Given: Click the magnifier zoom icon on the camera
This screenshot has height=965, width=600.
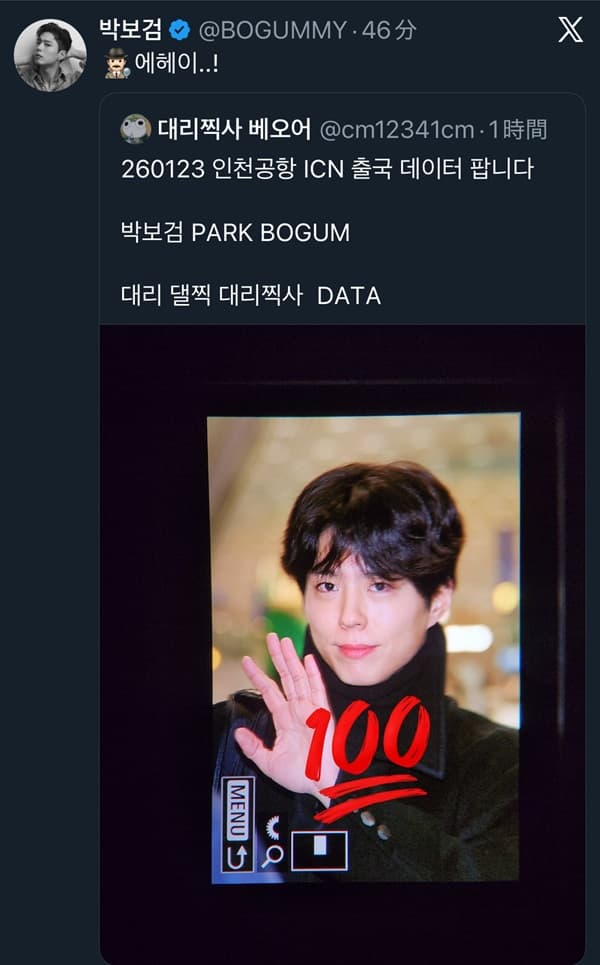Looking at the screenshot, I should pyautogui.click(x=273, y=855).
